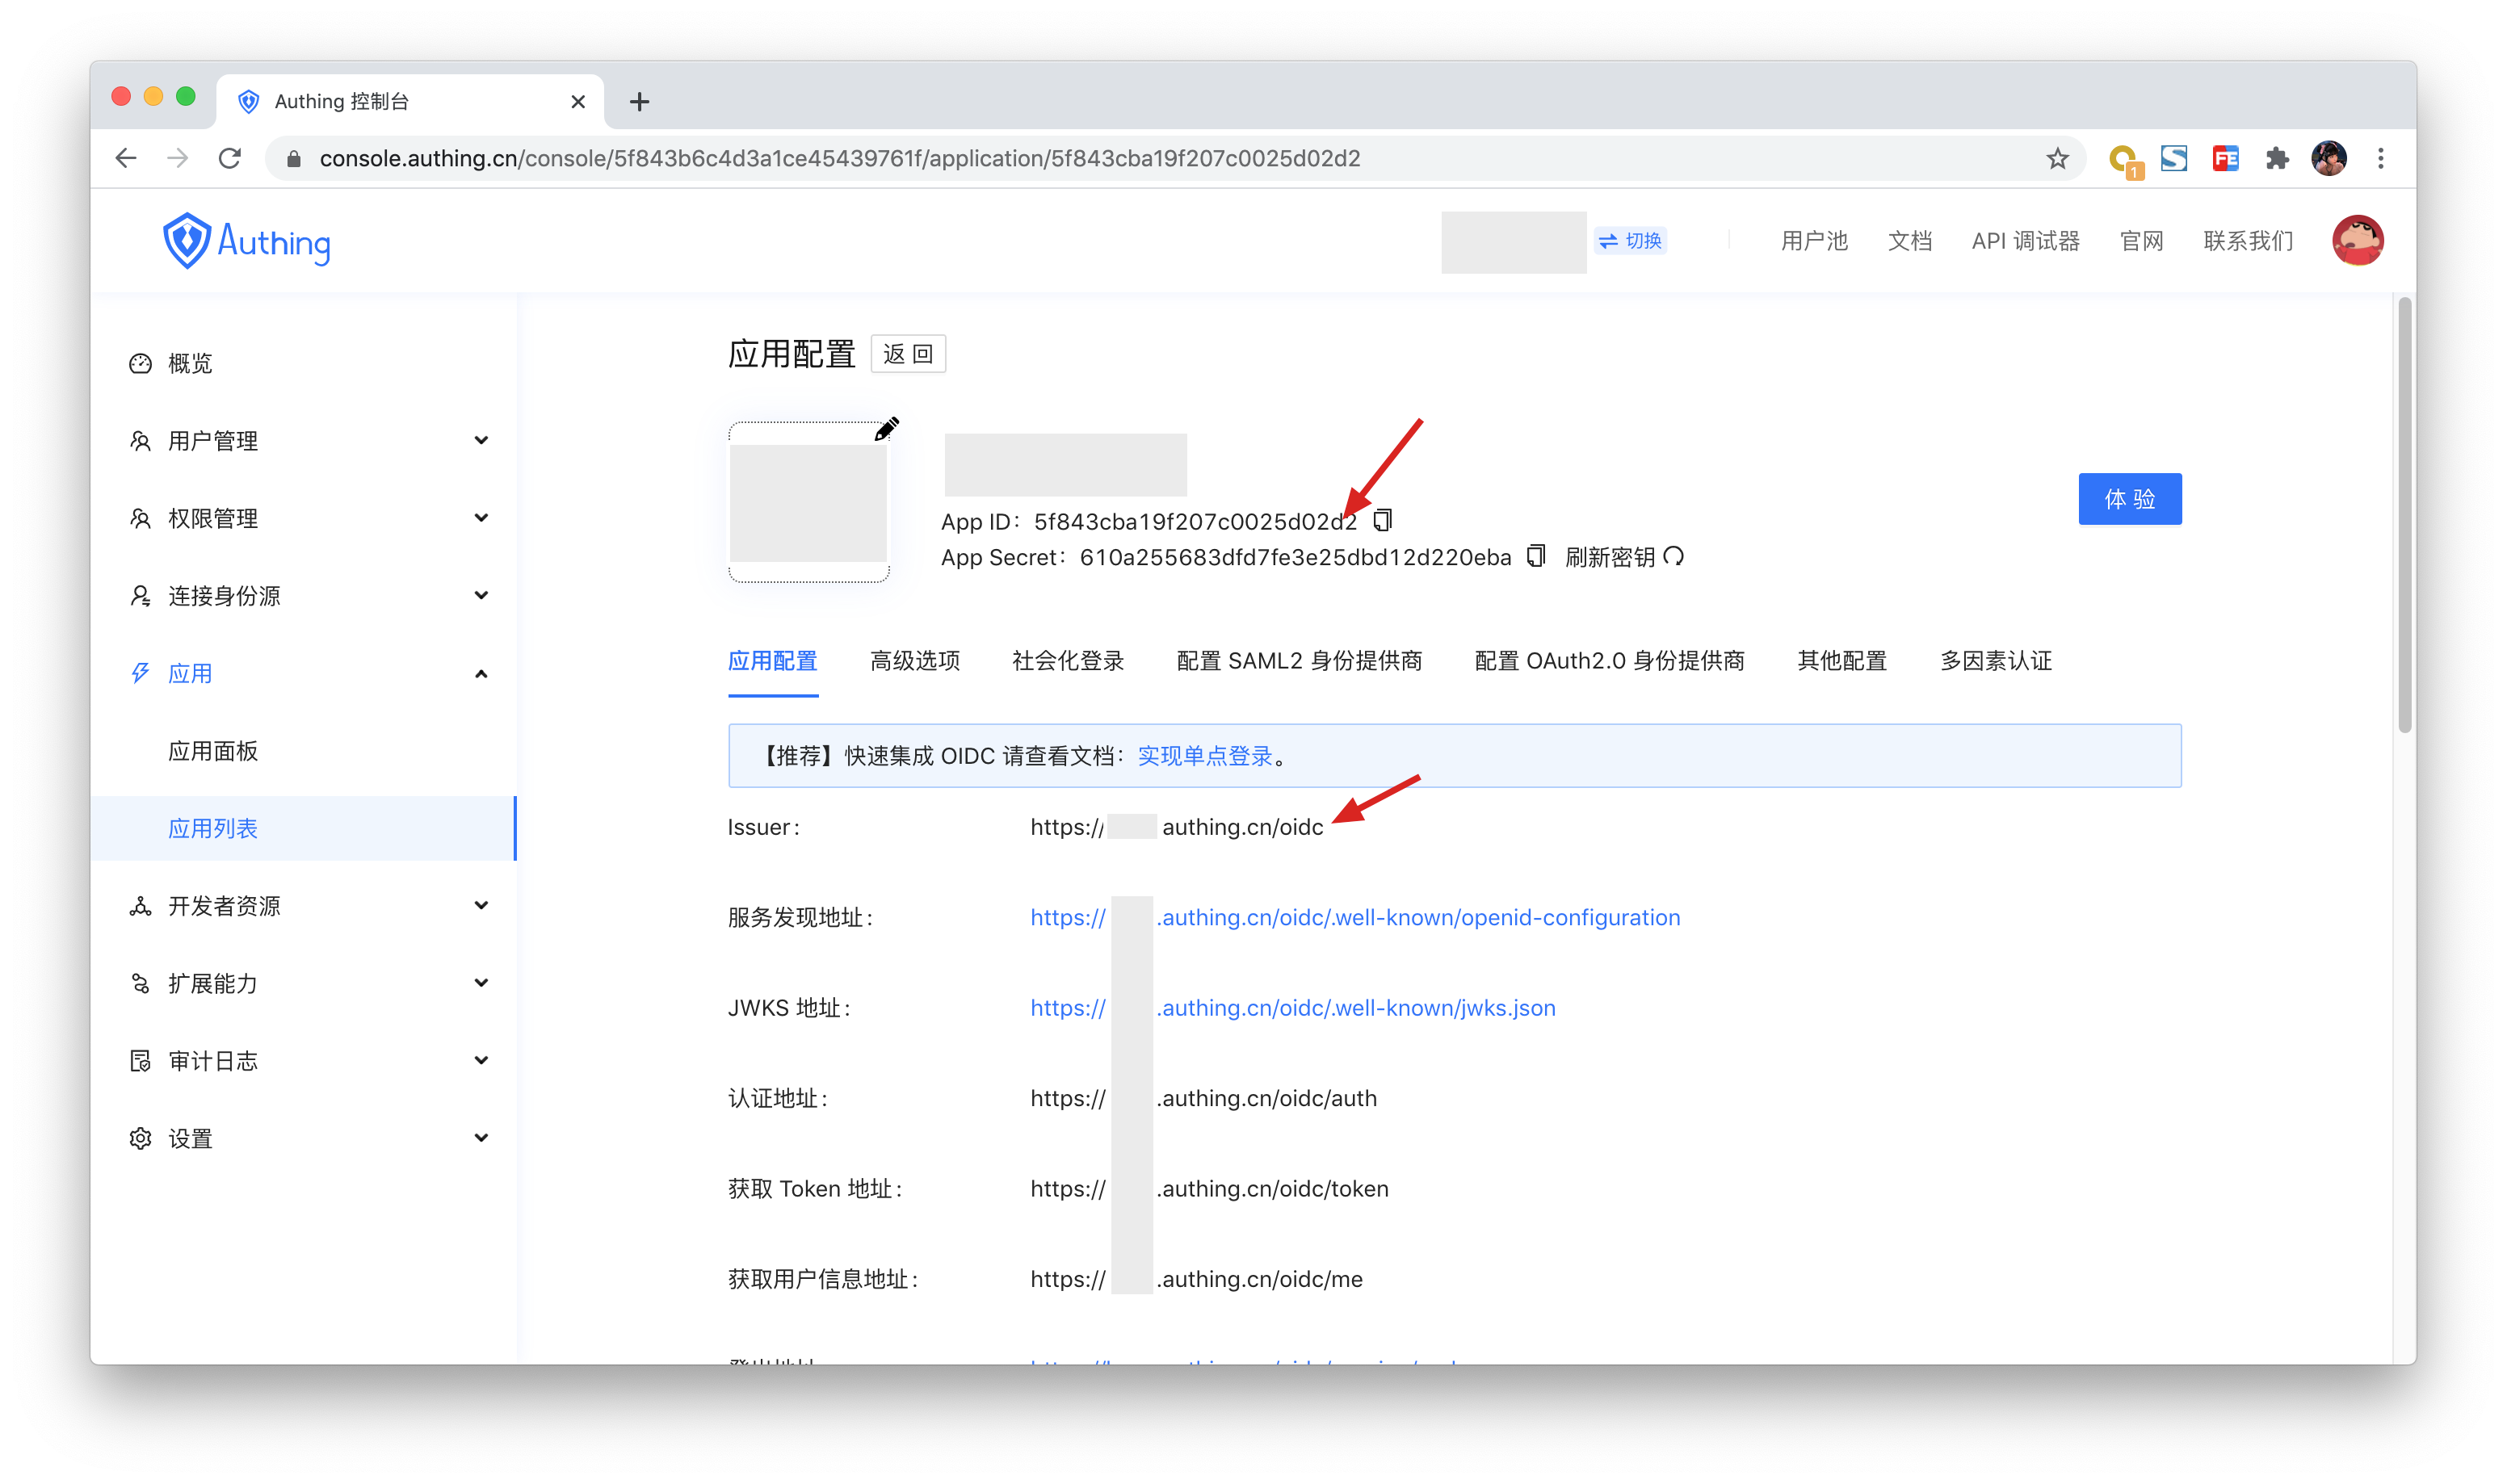Image resolution: width=2507 pixels, height=1484 pixels.
Task: Click the Authing logo
Action: point(247,242)
